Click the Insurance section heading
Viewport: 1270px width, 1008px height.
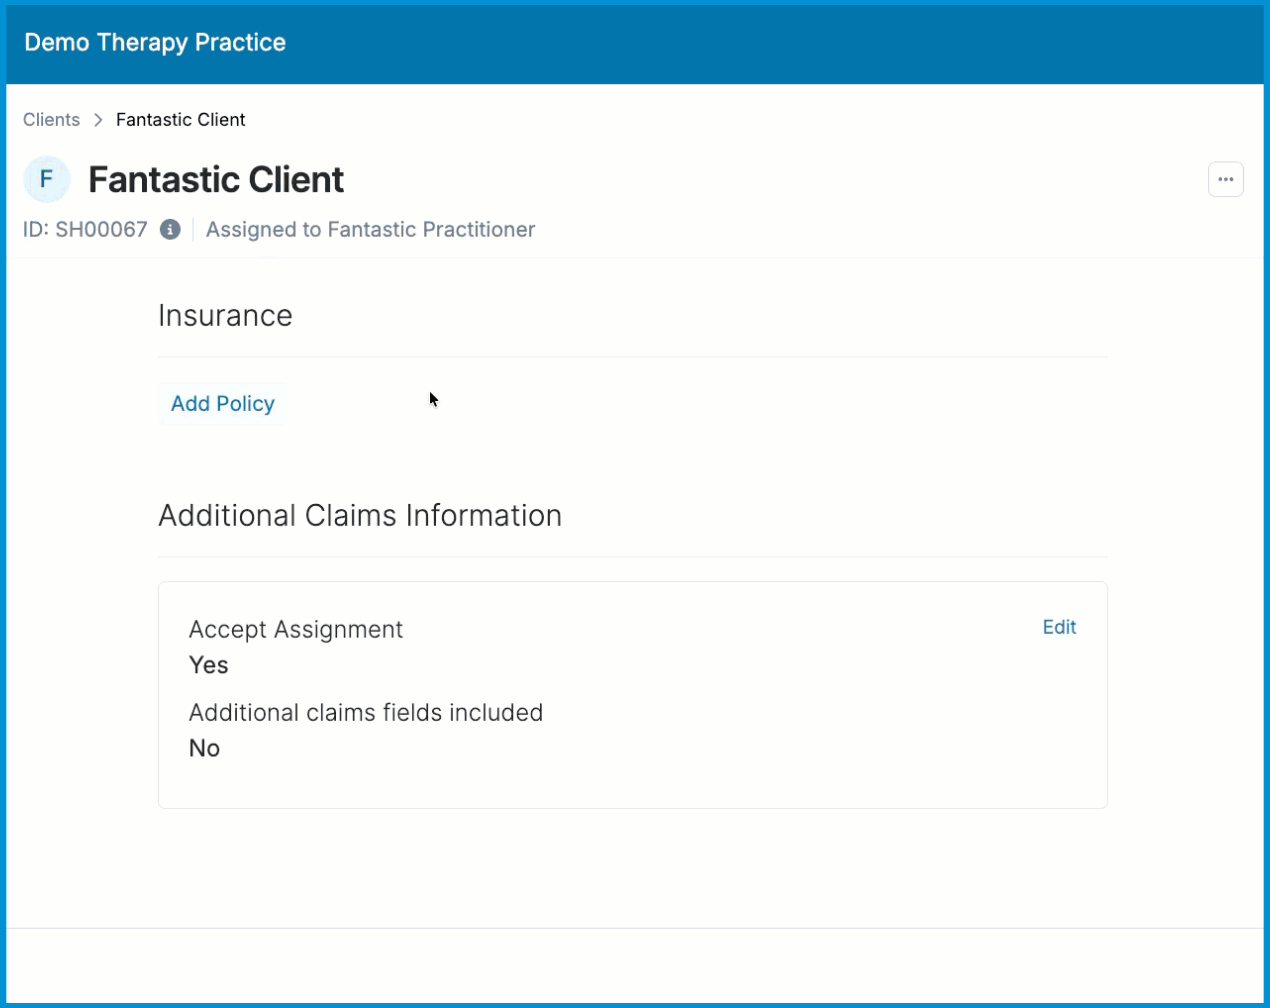pyautogui.click(x=225, y=315)
